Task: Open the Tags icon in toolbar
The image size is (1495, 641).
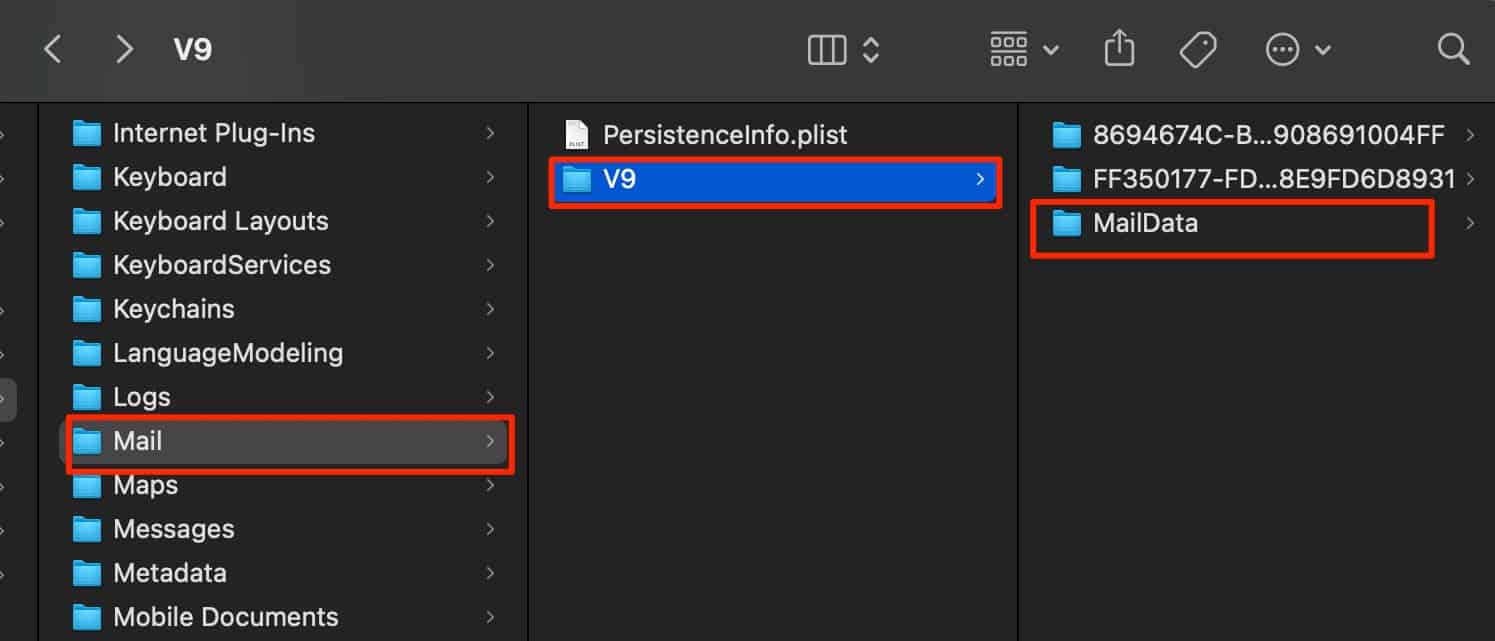Action: [1197, 49]
